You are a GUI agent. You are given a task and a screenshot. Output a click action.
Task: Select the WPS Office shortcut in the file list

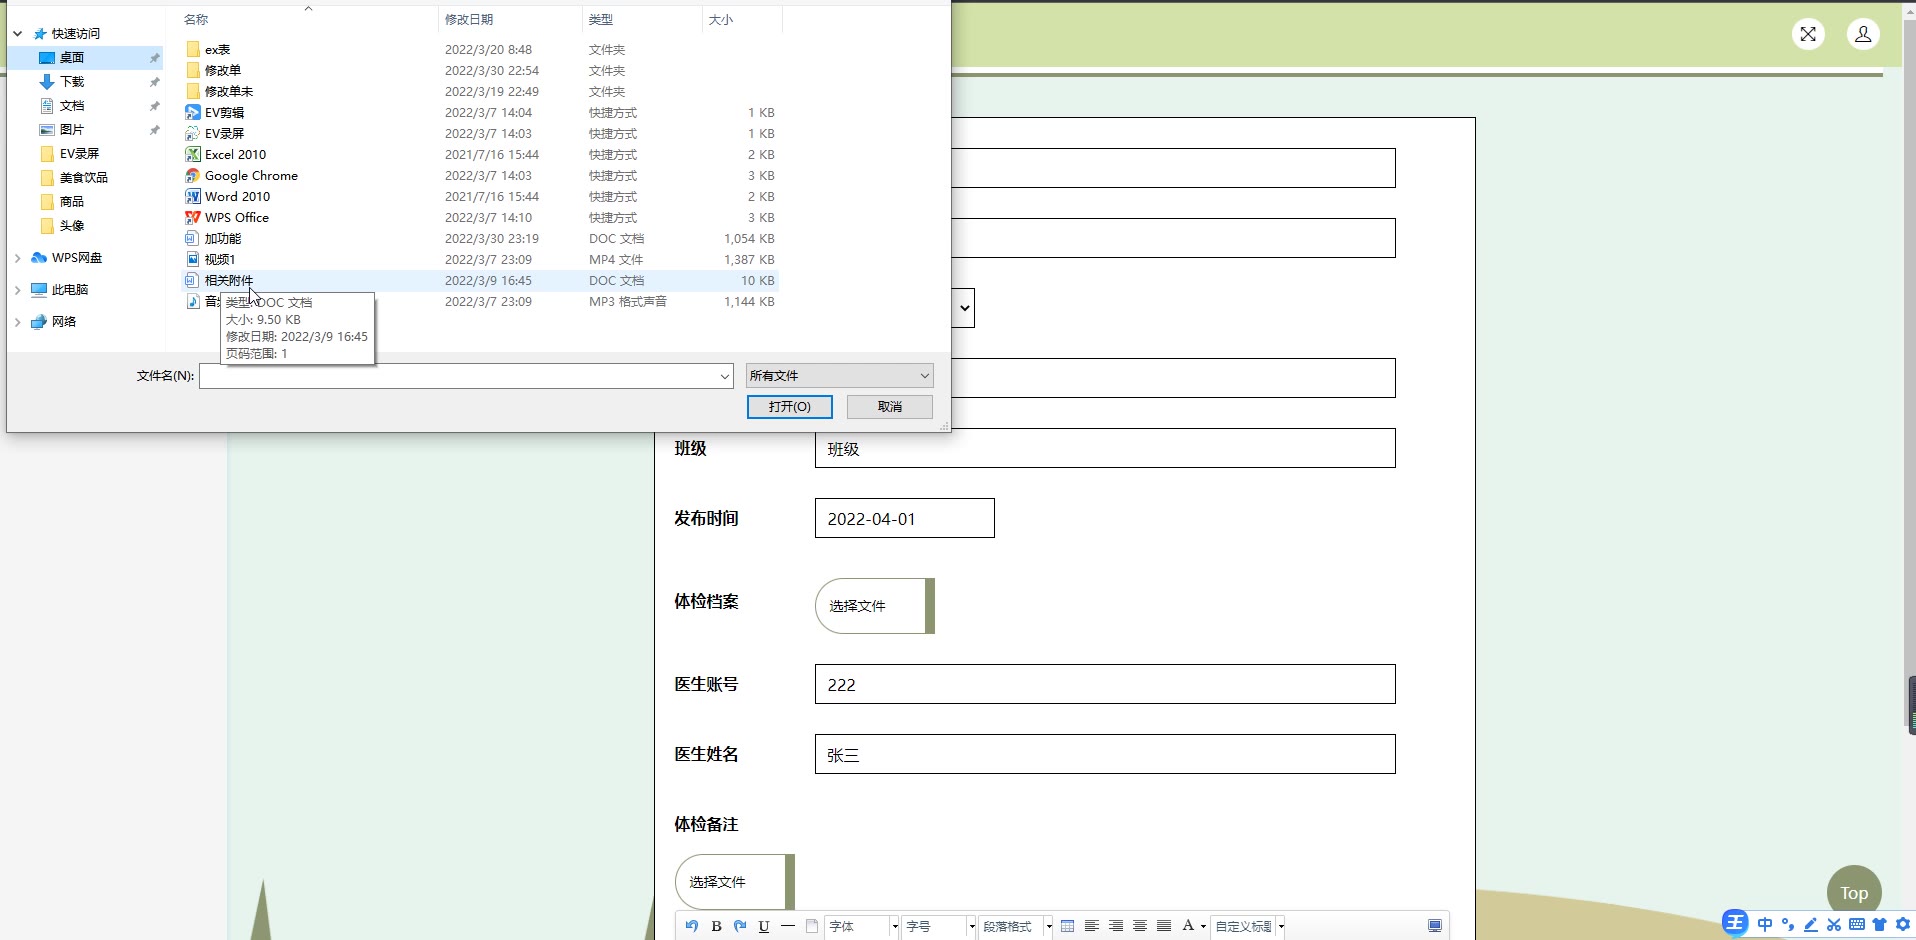(480, 218)
